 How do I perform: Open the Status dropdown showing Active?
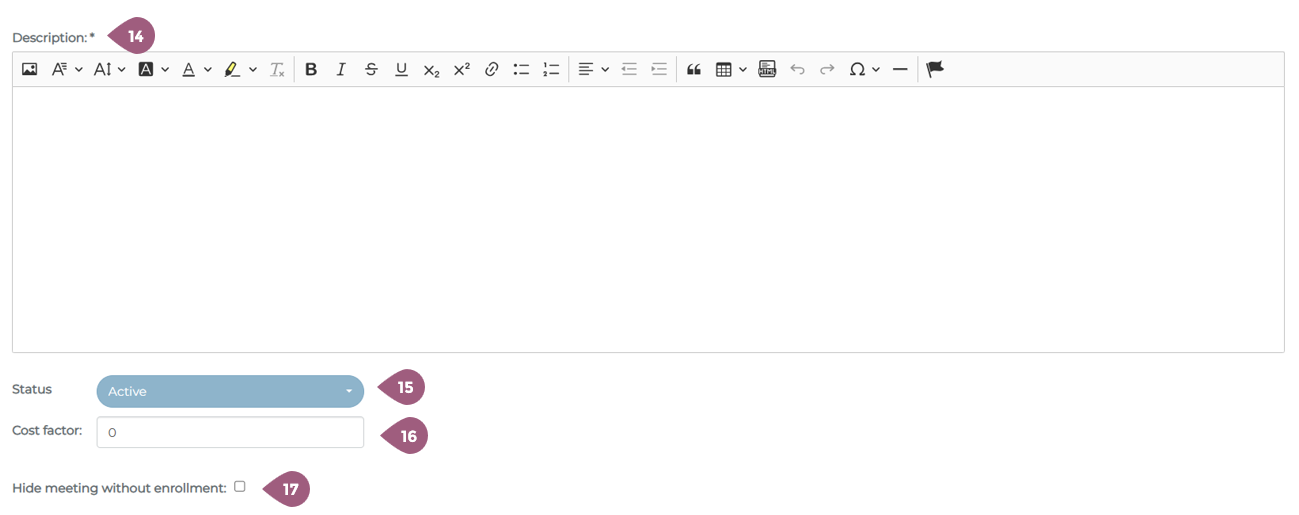click(230, 391)
